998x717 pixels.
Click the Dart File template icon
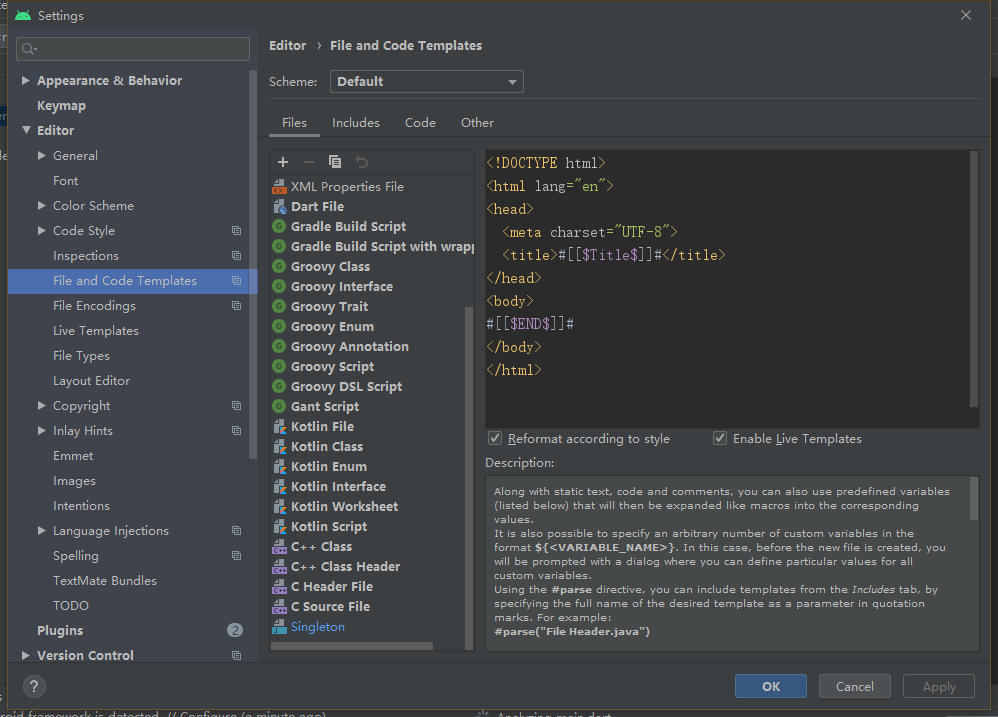[x=280, y=207]
